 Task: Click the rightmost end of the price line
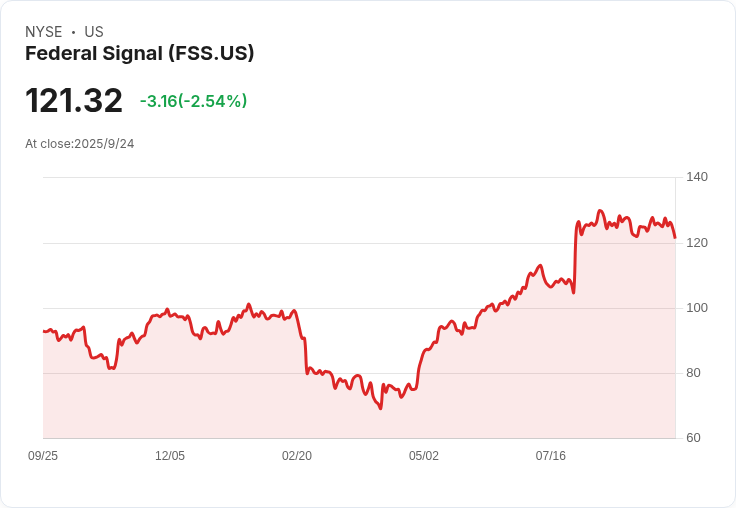pyautogui.click(x=675, y=238)
